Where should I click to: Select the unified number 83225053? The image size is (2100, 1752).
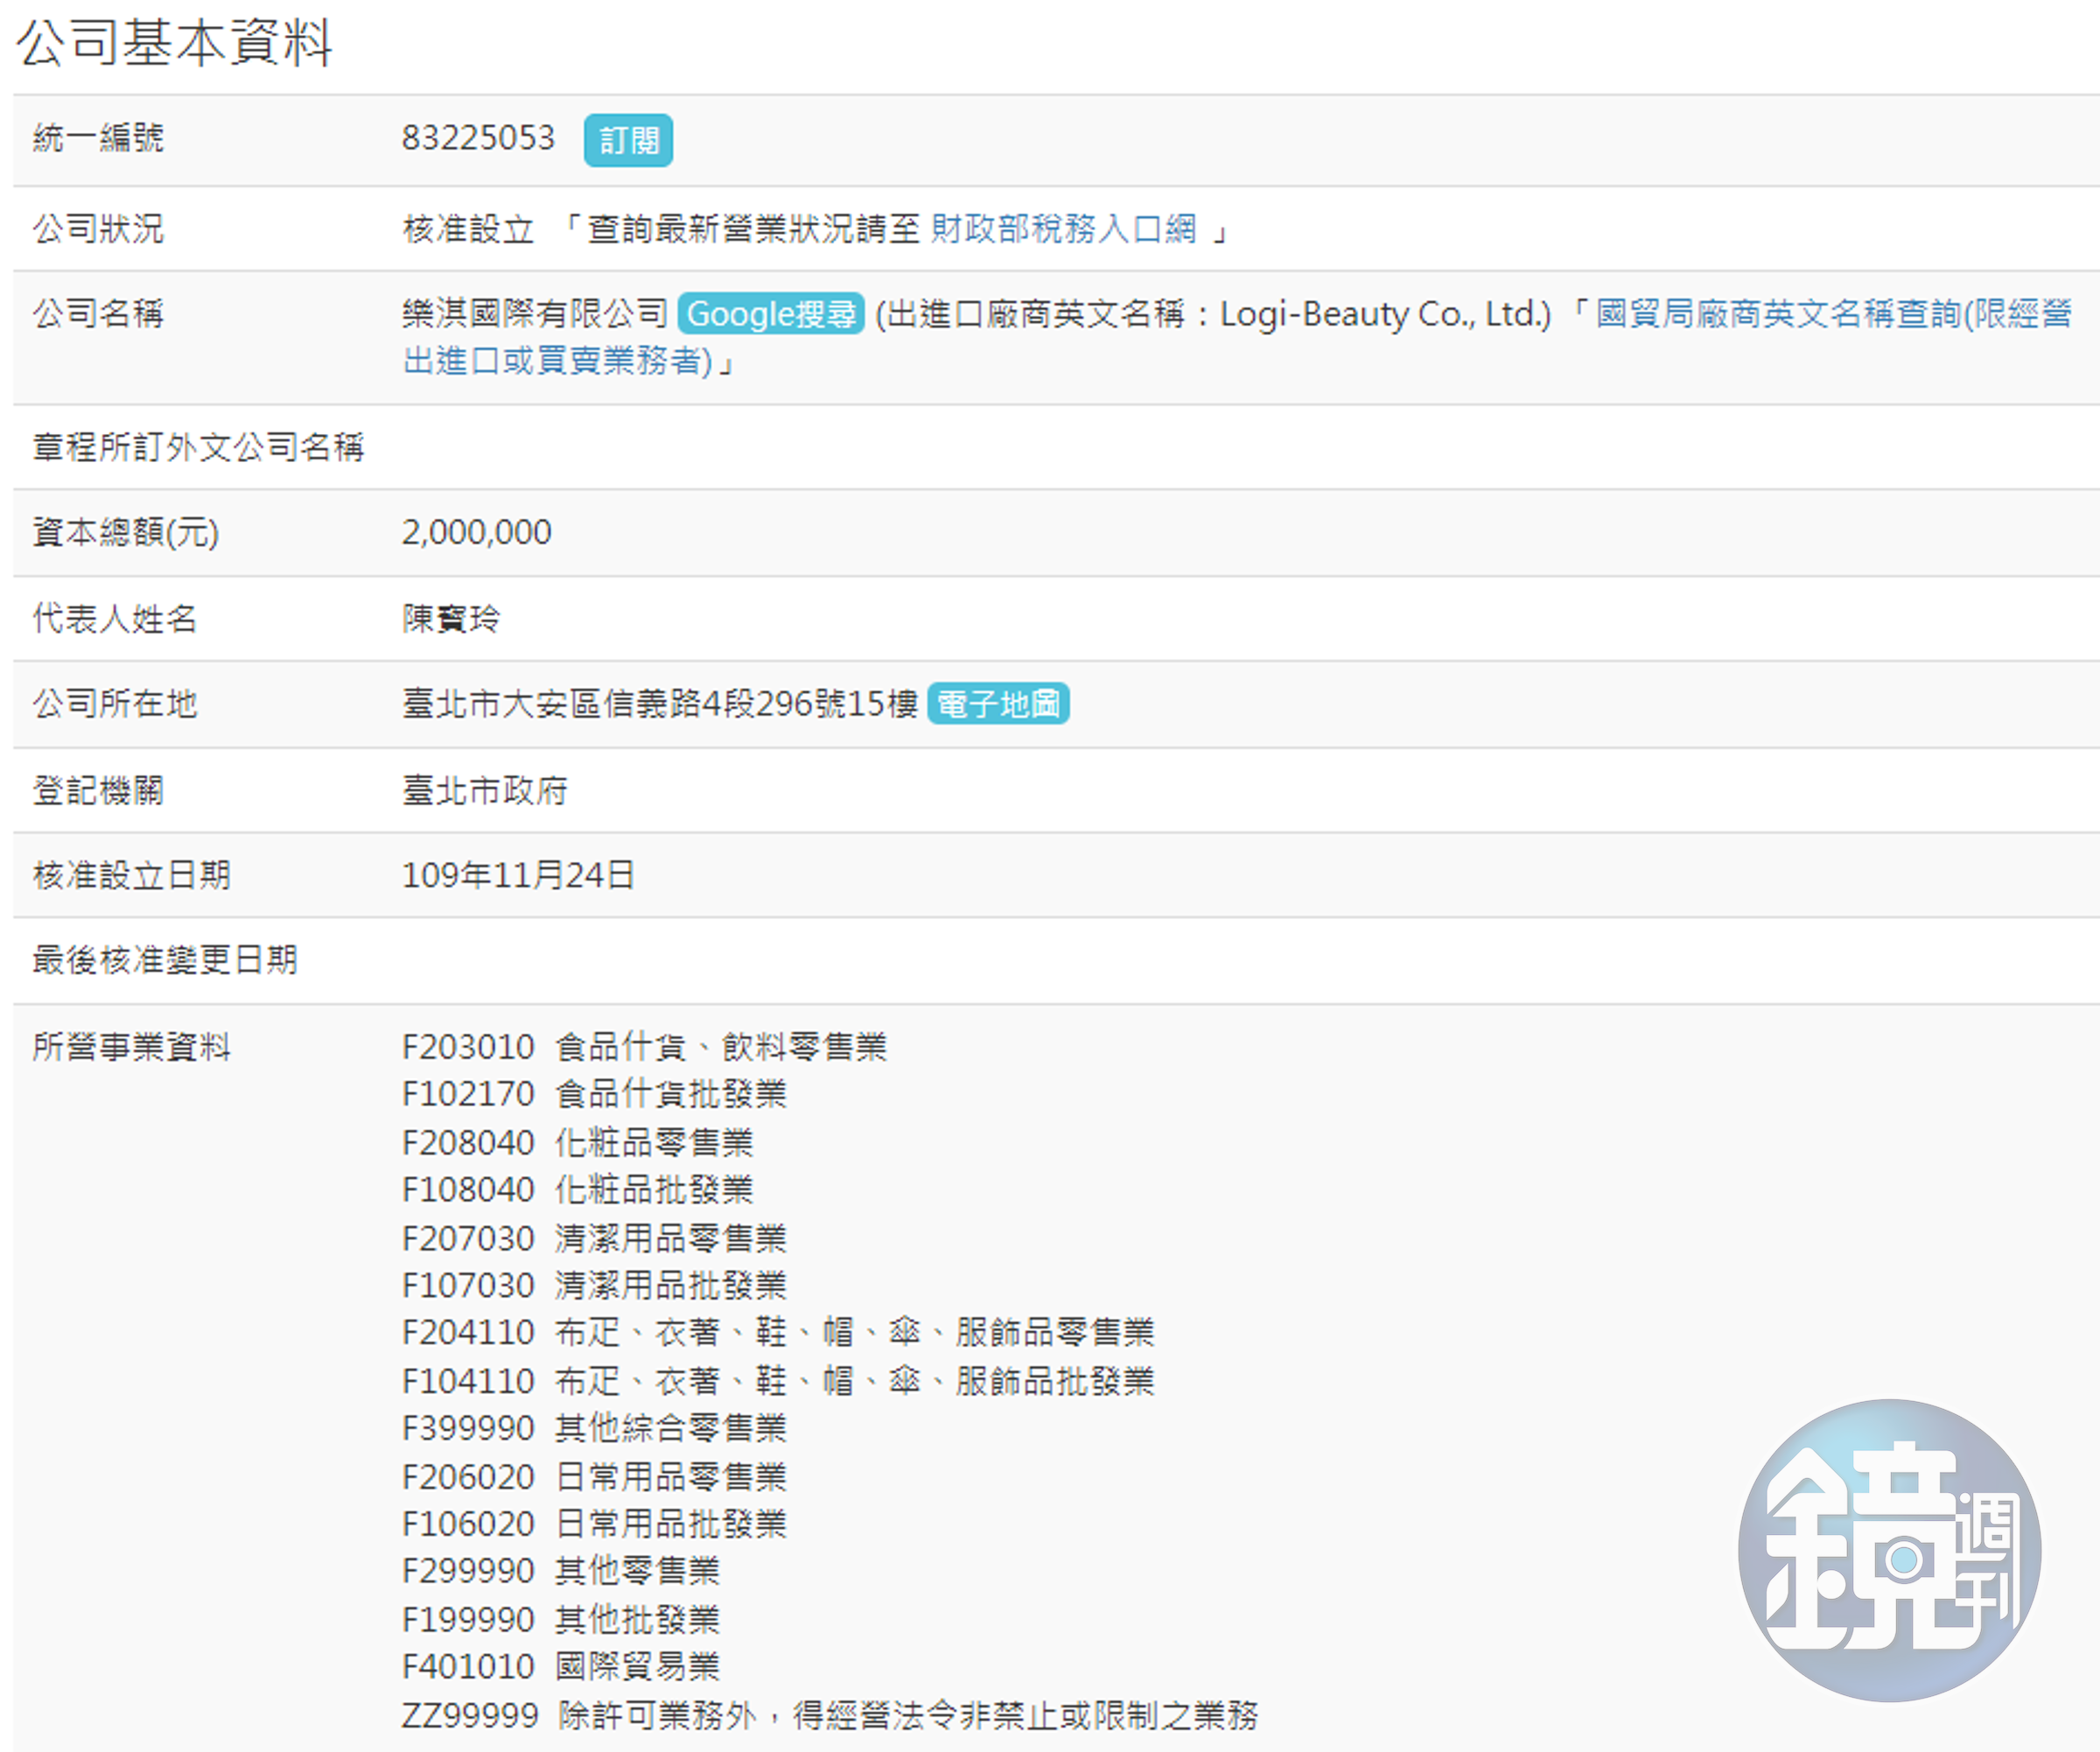478,138
